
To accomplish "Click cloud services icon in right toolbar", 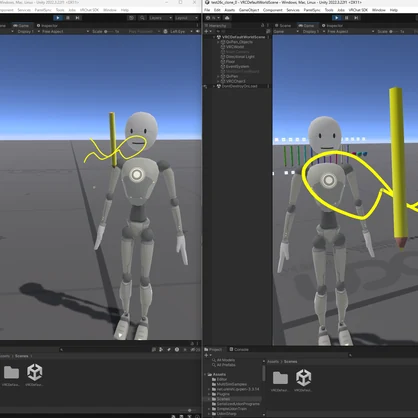I will coord(227,18).
